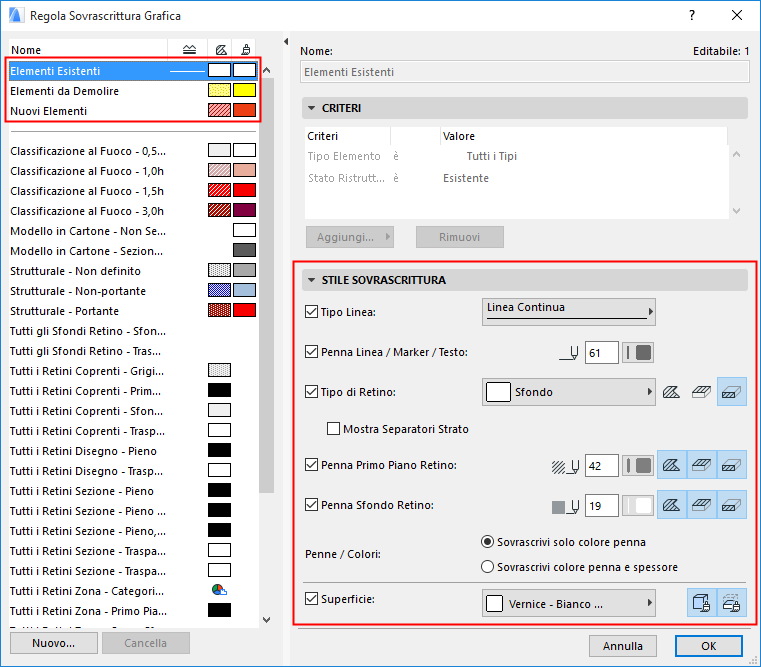
Task: Confirm the dialog with OK
Action: pyautogui.click(x=709, y=646)
